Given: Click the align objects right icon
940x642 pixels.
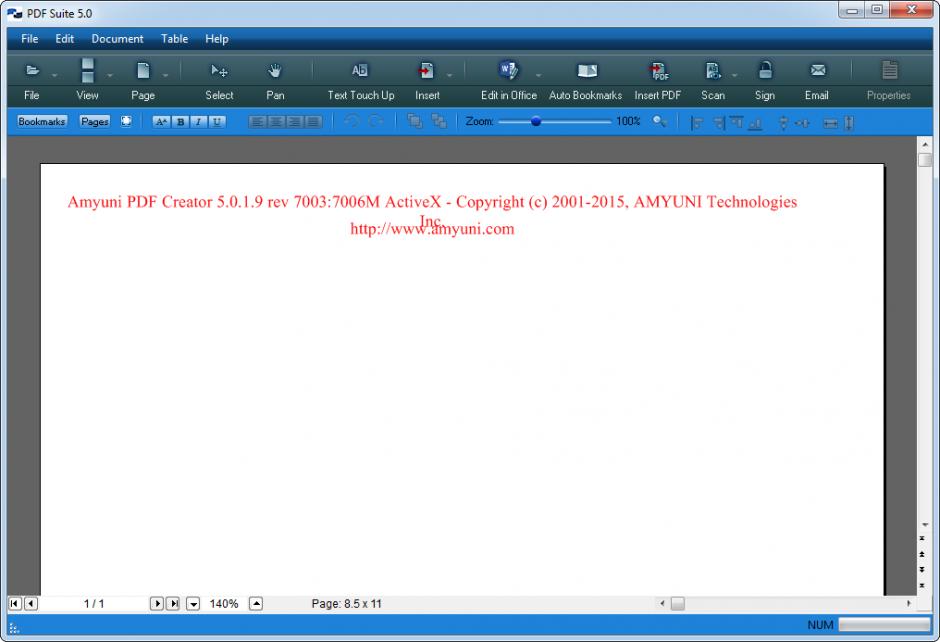Looking at the screenshot, I should pyautogui.click(x=719, y=123).
